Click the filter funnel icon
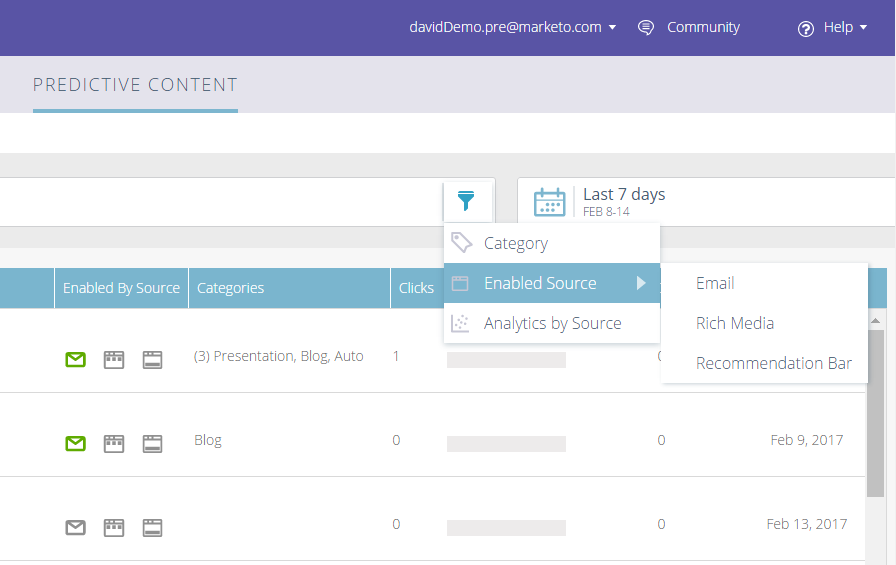The height and width of the screenshot is (565, 896). 466,201
